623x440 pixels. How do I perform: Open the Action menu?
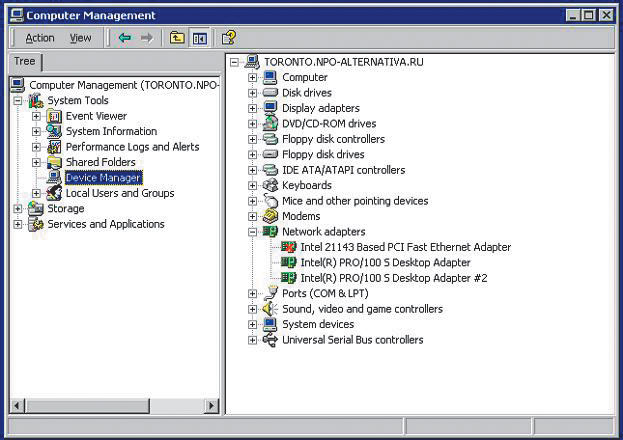point(40,38)
